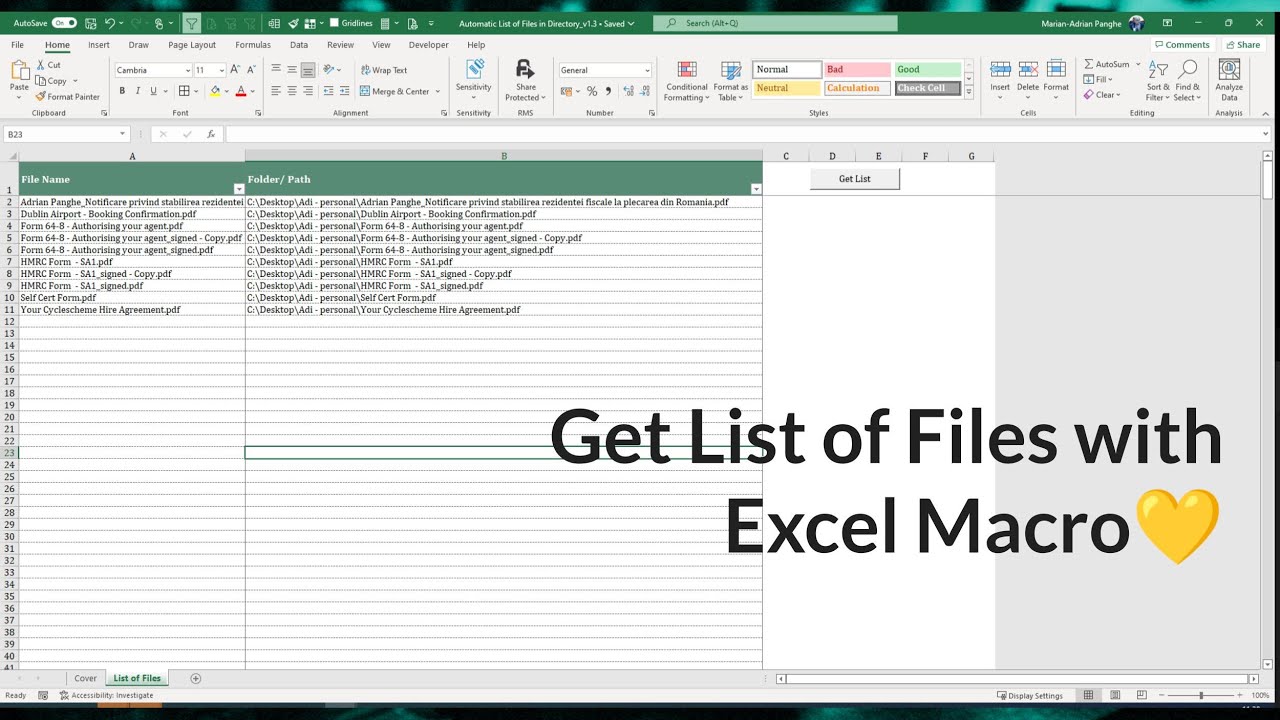Select cell with Self Cert Form.pdf
The height and width of the screenshot is (720, 1280).
pyautogui.click(x=132, y=298)
